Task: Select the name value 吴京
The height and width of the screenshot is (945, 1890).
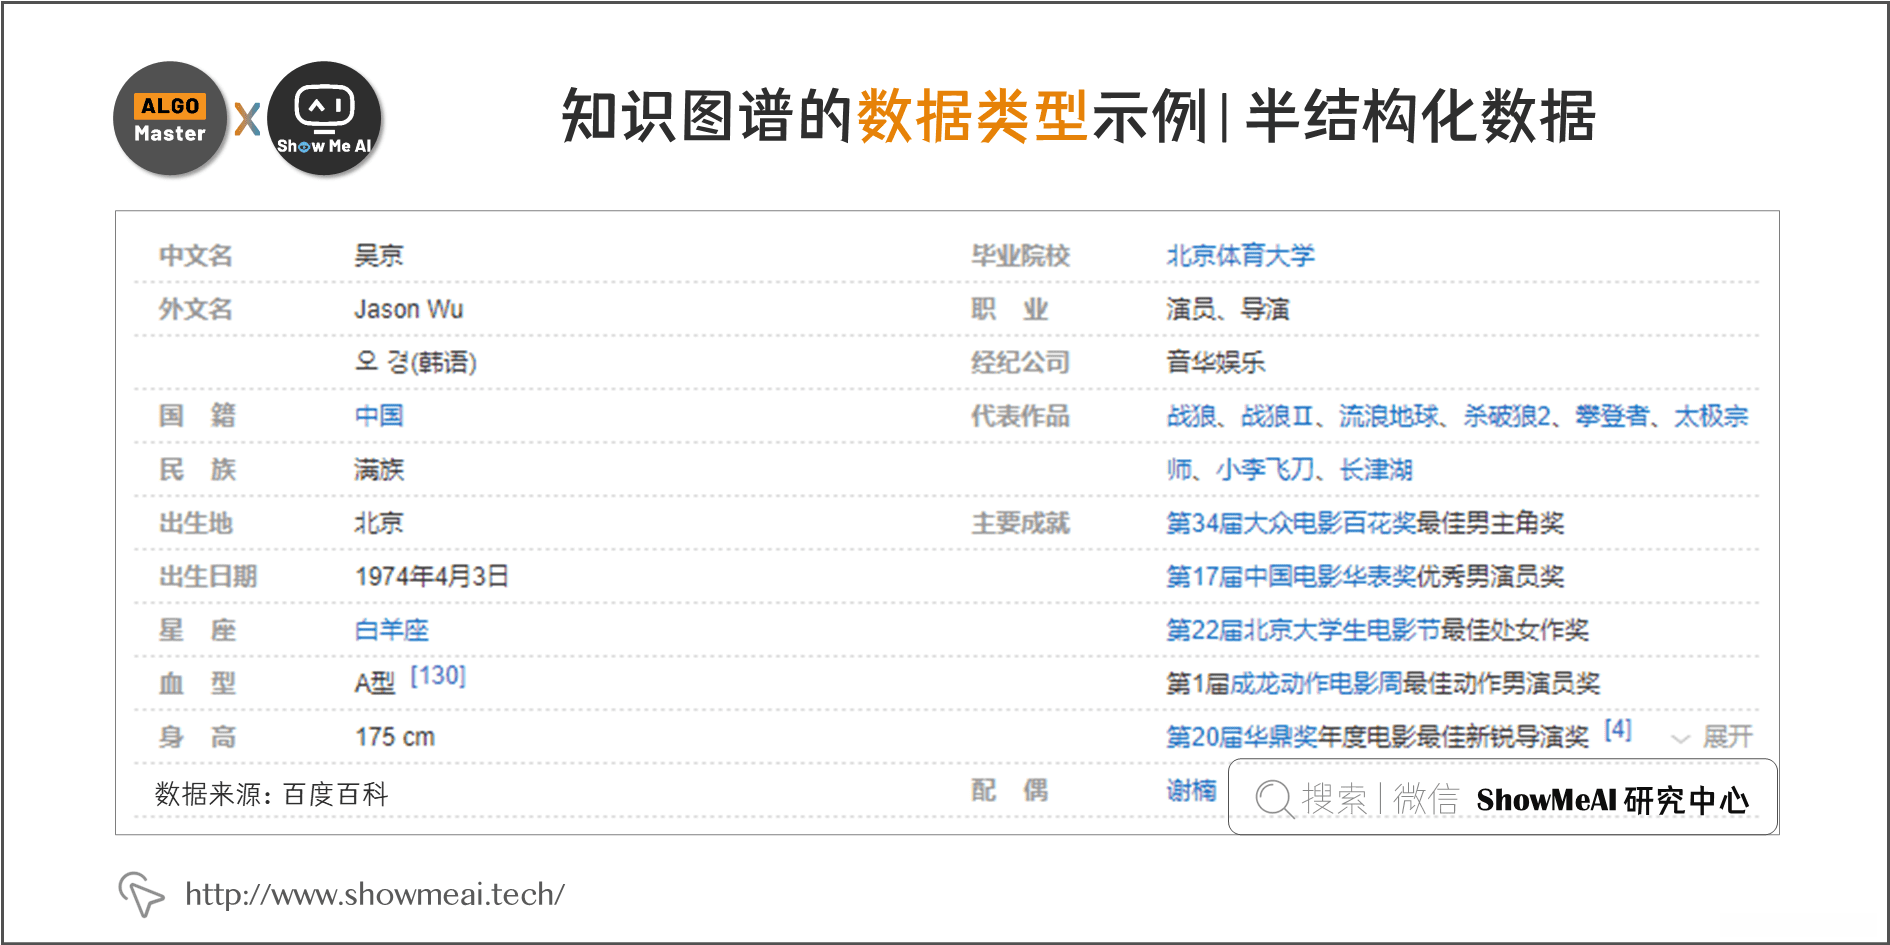Action: [379, 256]
